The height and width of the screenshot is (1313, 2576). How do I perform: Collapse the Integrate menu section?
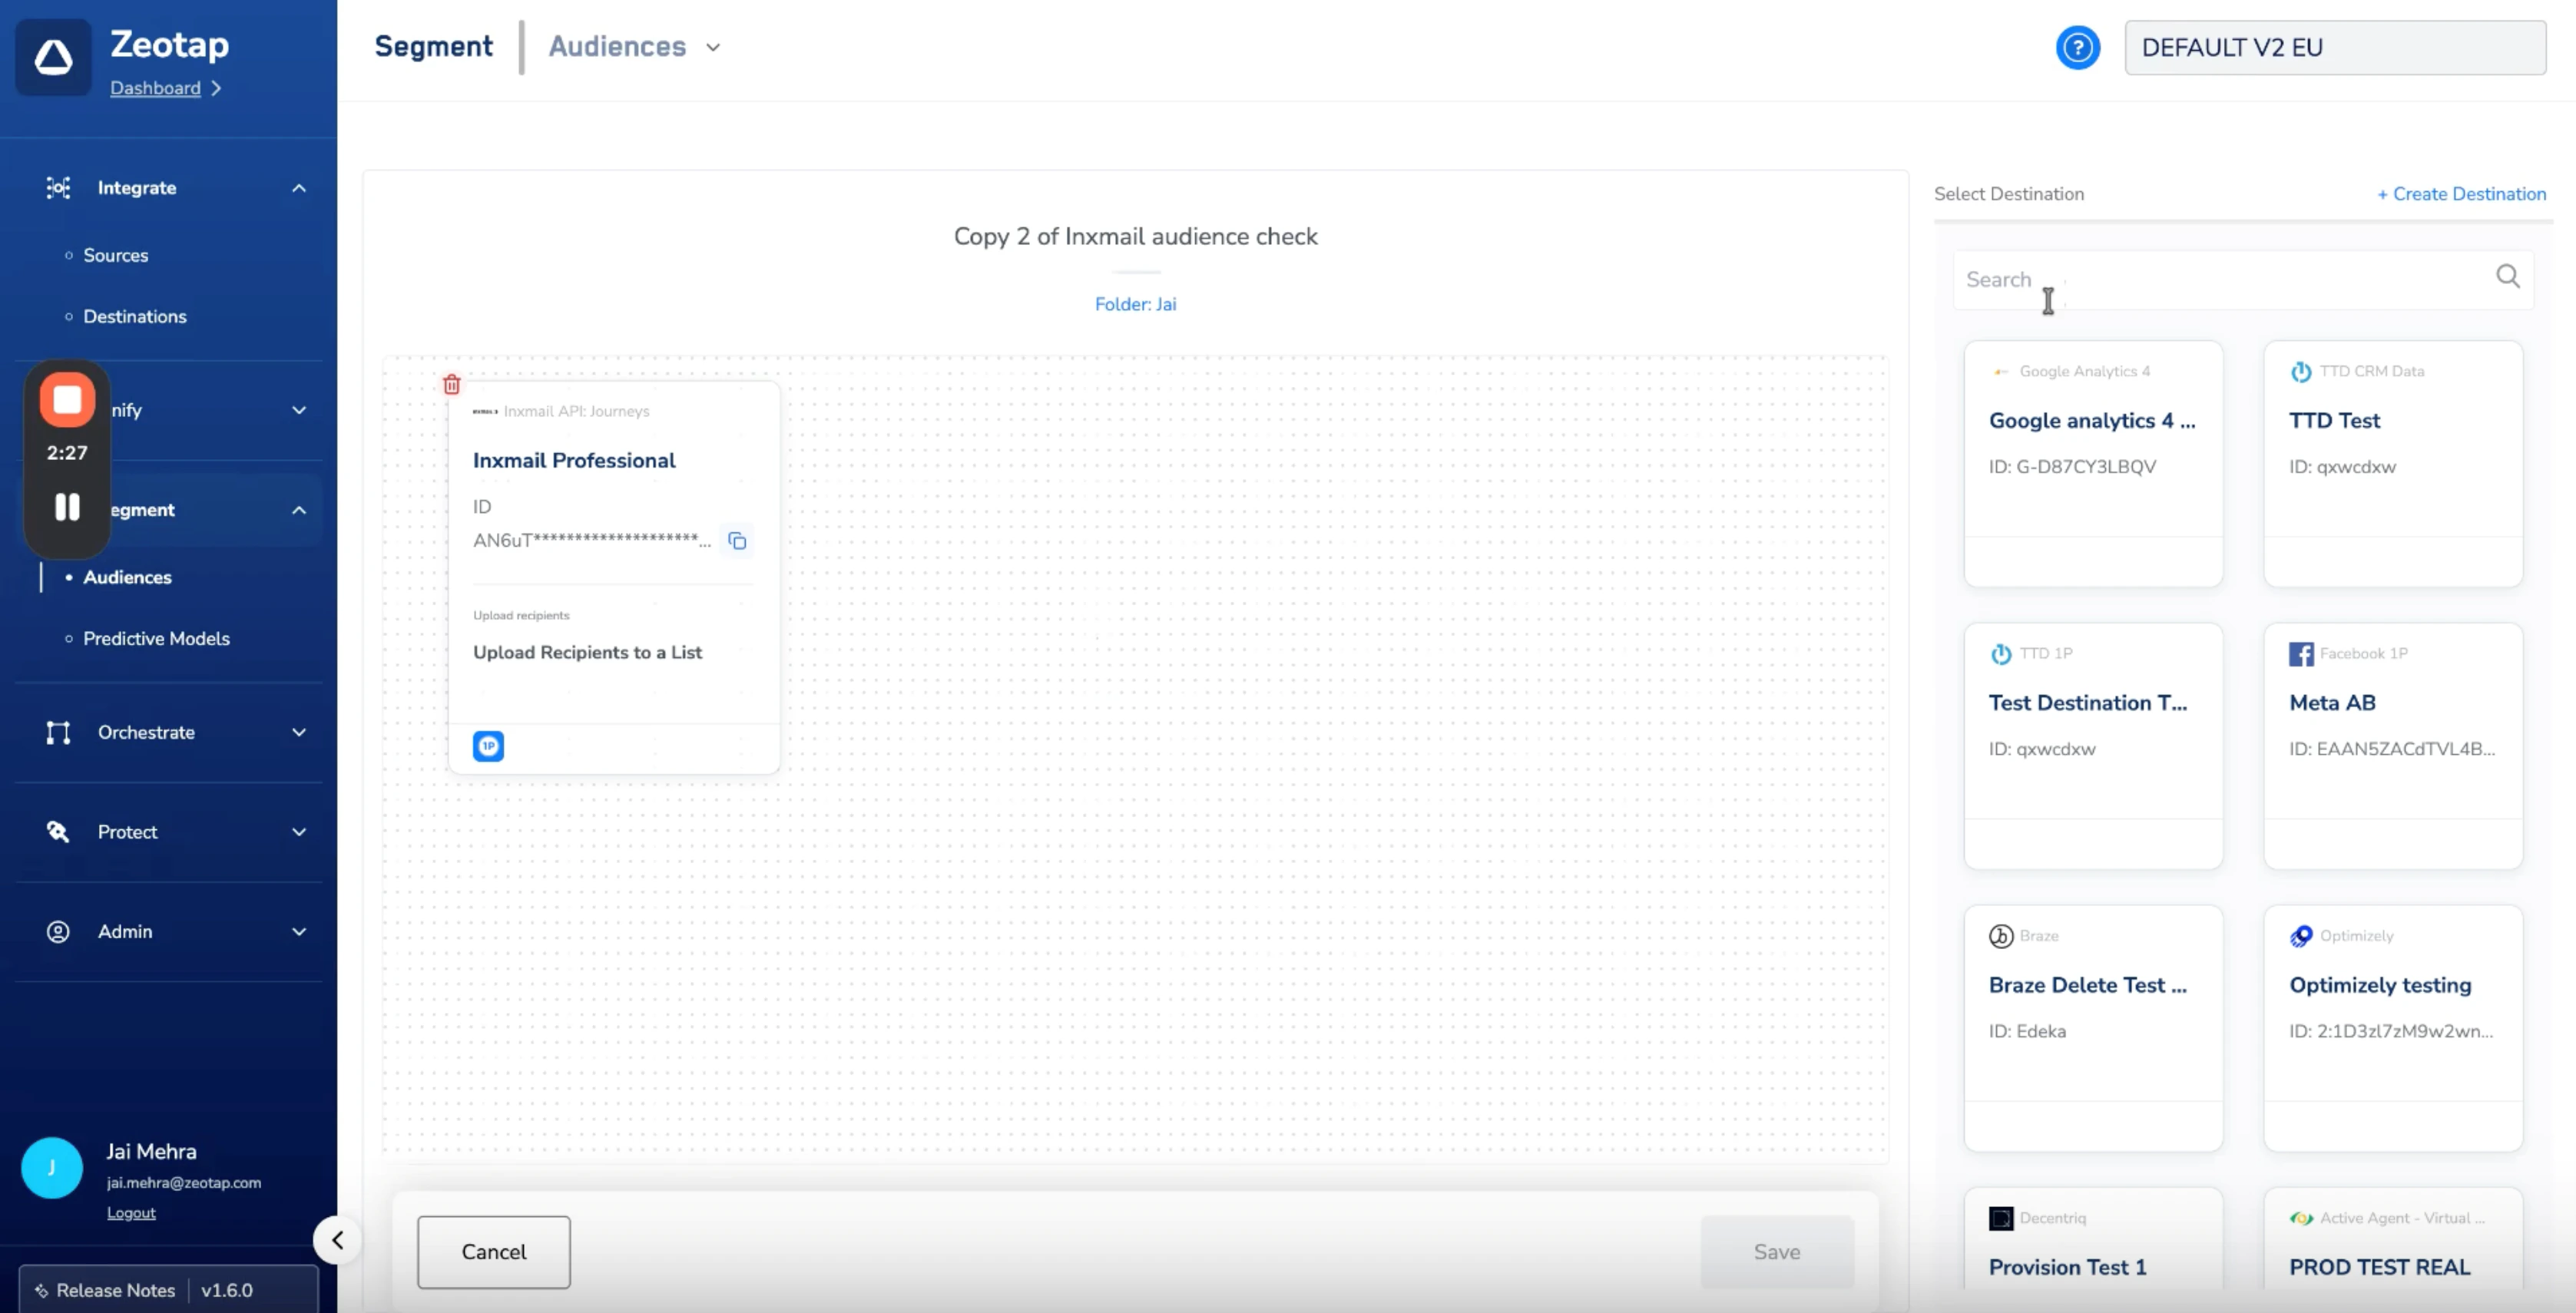coord(298,188)
